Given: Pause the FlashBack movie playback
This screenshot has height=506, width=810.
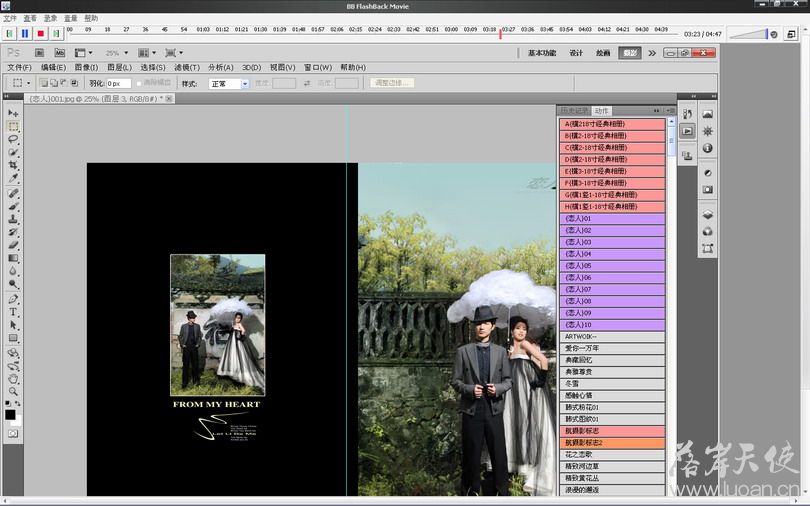Looking at the screenshot, I should (x=25, y=34).
